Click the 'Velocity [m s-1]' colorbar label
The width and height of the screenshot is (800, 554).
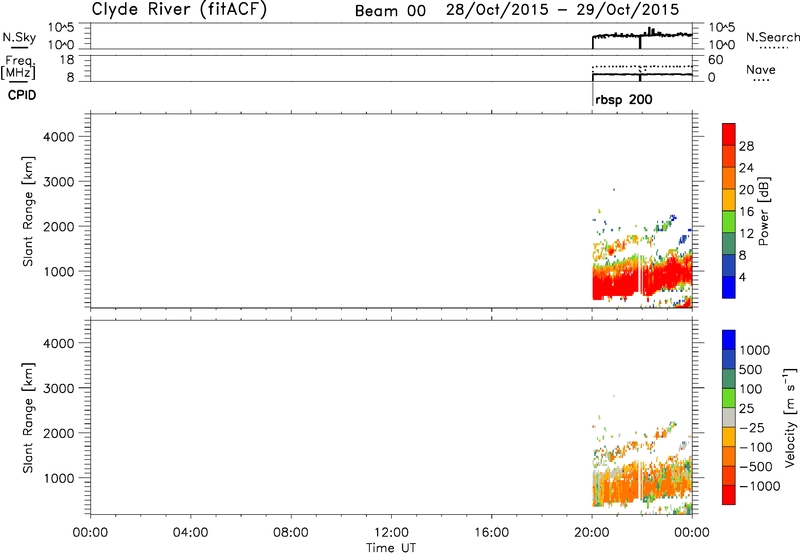pyautogui.click(x=790, y=417)
